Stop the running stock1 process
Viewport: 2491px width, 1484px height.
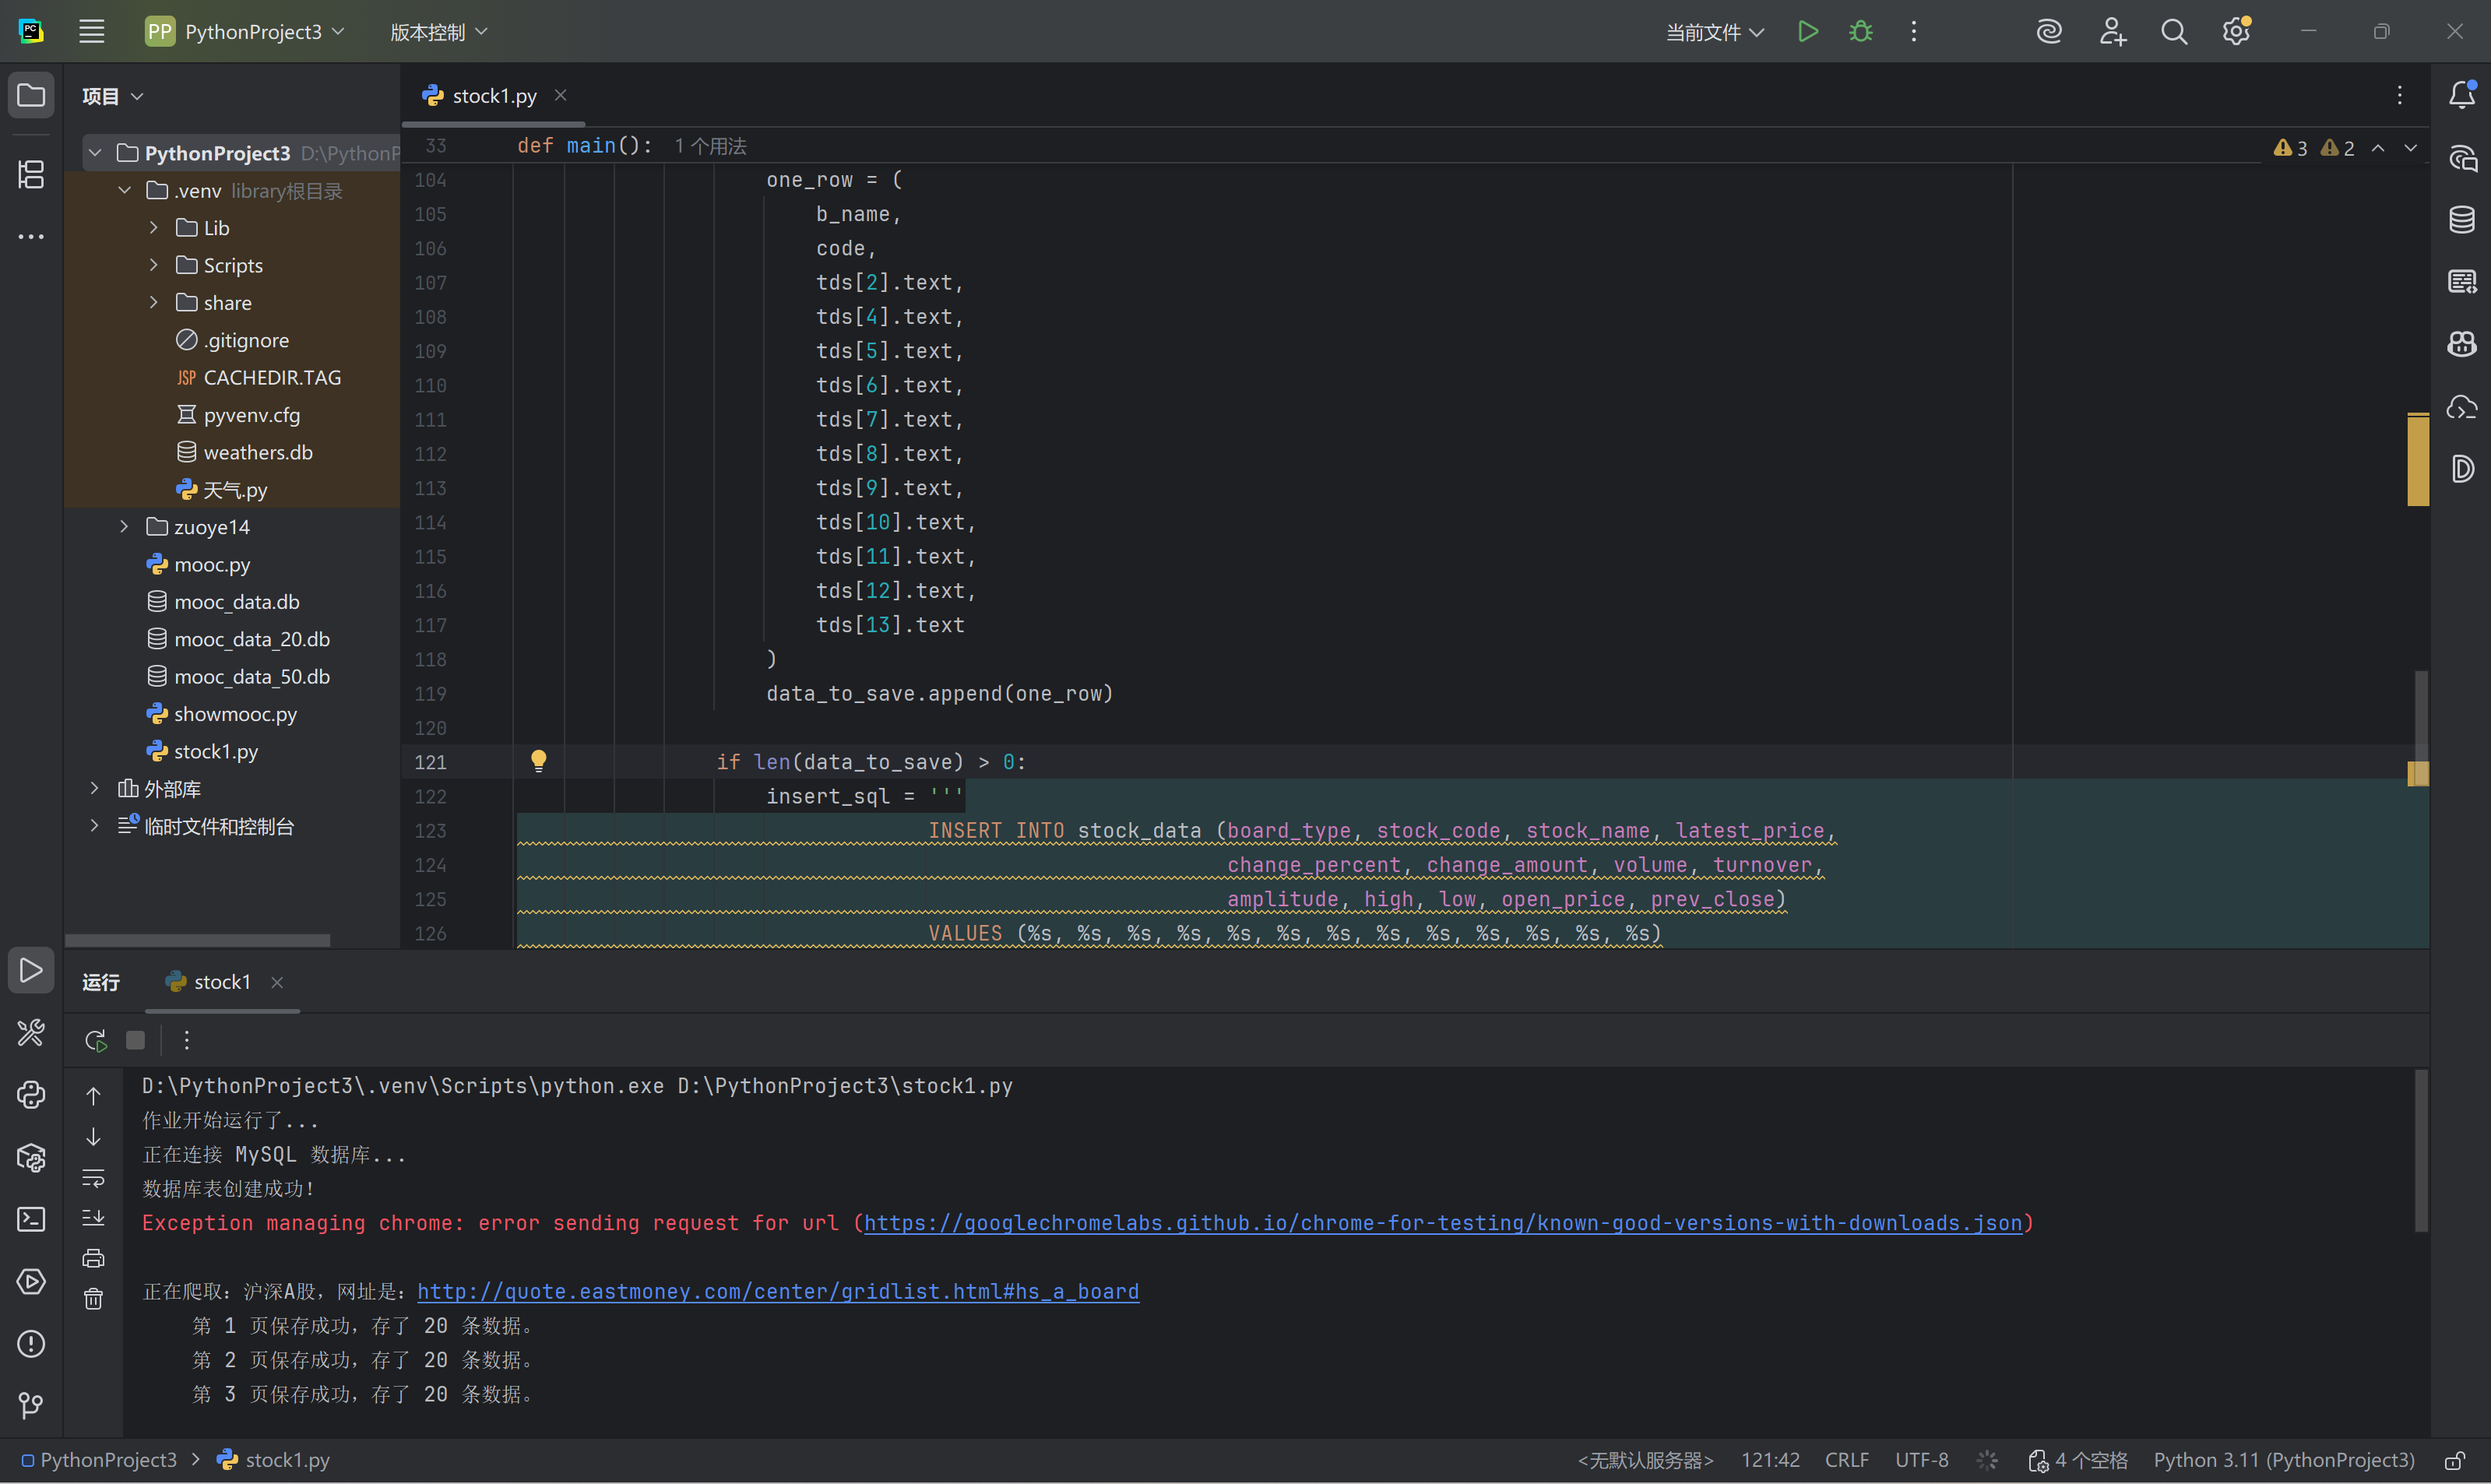pos(135,1040)
